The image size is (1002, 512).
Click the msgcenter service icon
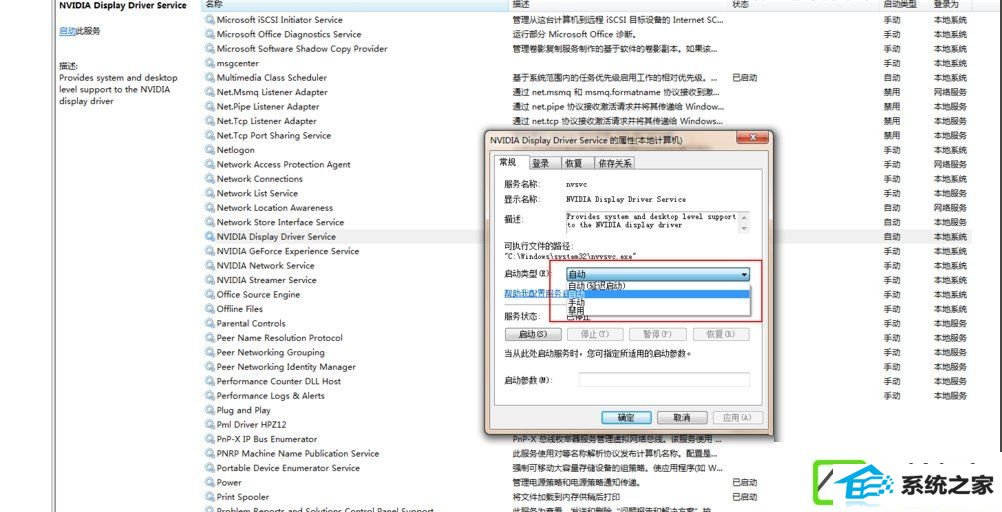click(x=210, y=63)
